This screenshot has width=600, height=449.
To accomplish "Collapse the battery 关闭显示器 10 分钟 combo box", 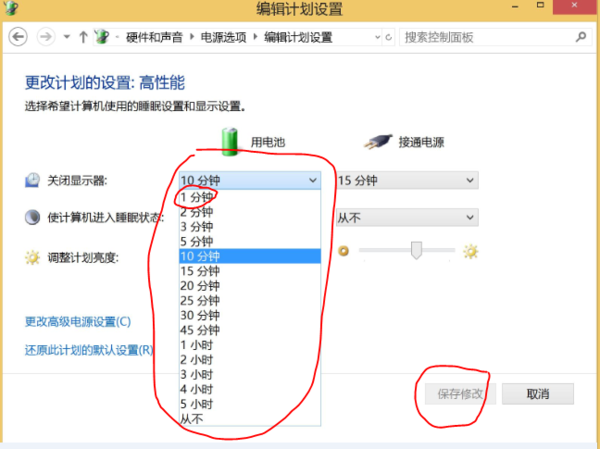I will pos(250,180).
